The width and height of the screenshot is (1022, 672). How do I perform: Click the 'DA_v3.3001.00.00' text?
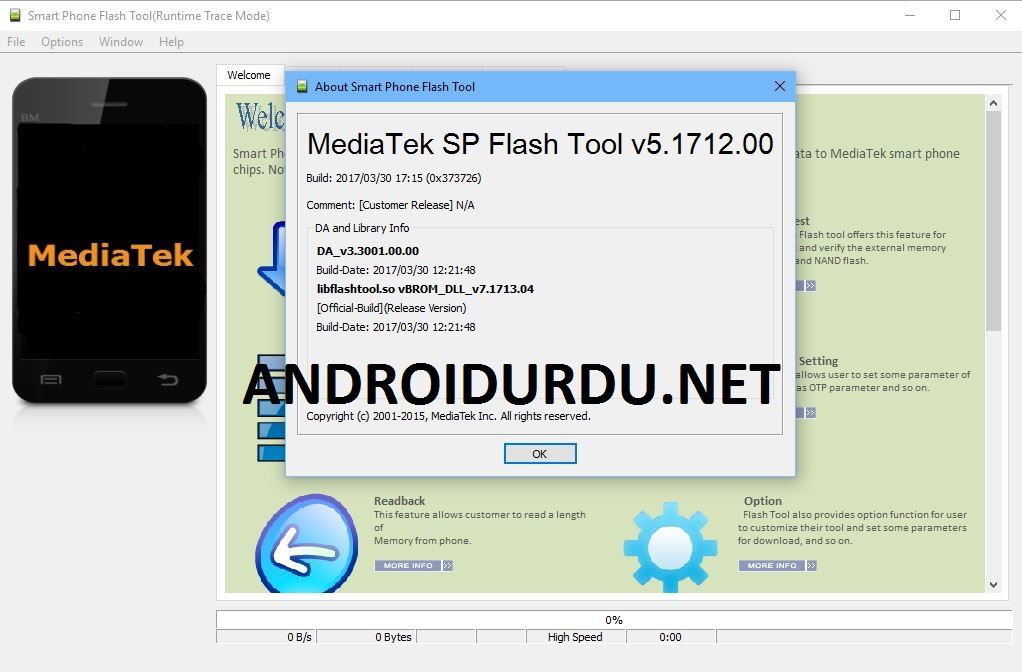click(x=368, y=251)
